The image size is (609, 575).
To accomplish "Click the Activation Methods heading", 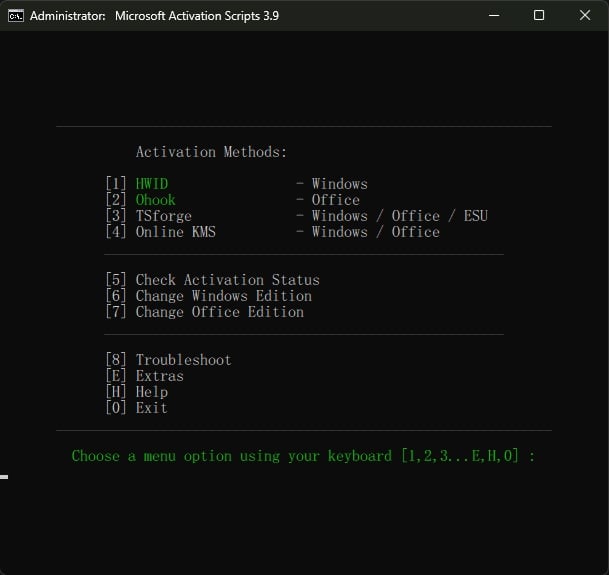I will pos(211,152).
